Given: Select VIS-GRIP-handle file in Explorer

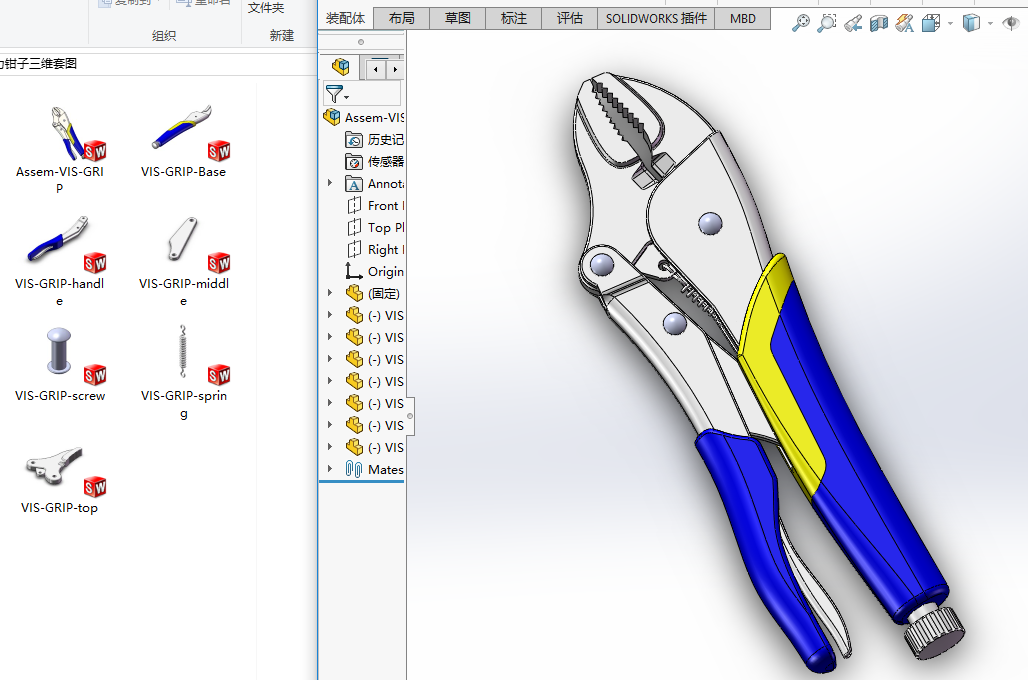Looking at the screenshot, I should click(x=60, y=262).
